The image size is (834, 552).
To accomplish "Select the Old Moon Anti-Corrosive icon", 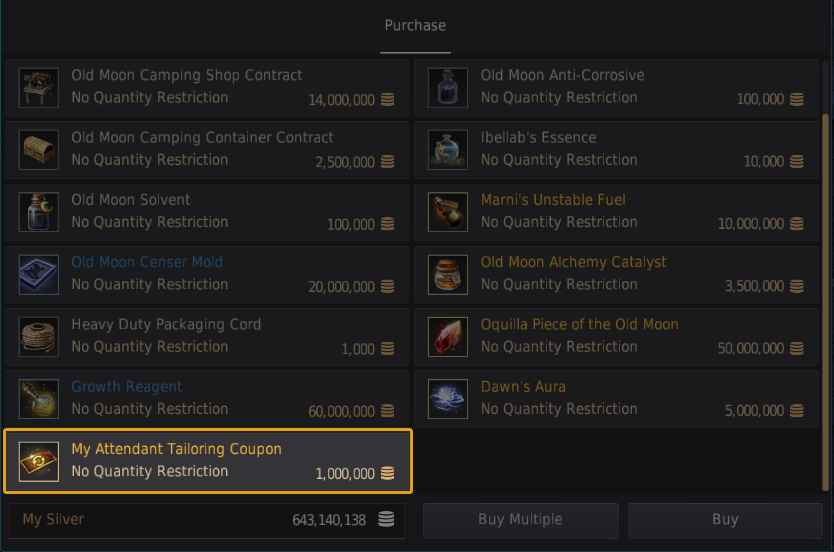I will click(448, 88).
